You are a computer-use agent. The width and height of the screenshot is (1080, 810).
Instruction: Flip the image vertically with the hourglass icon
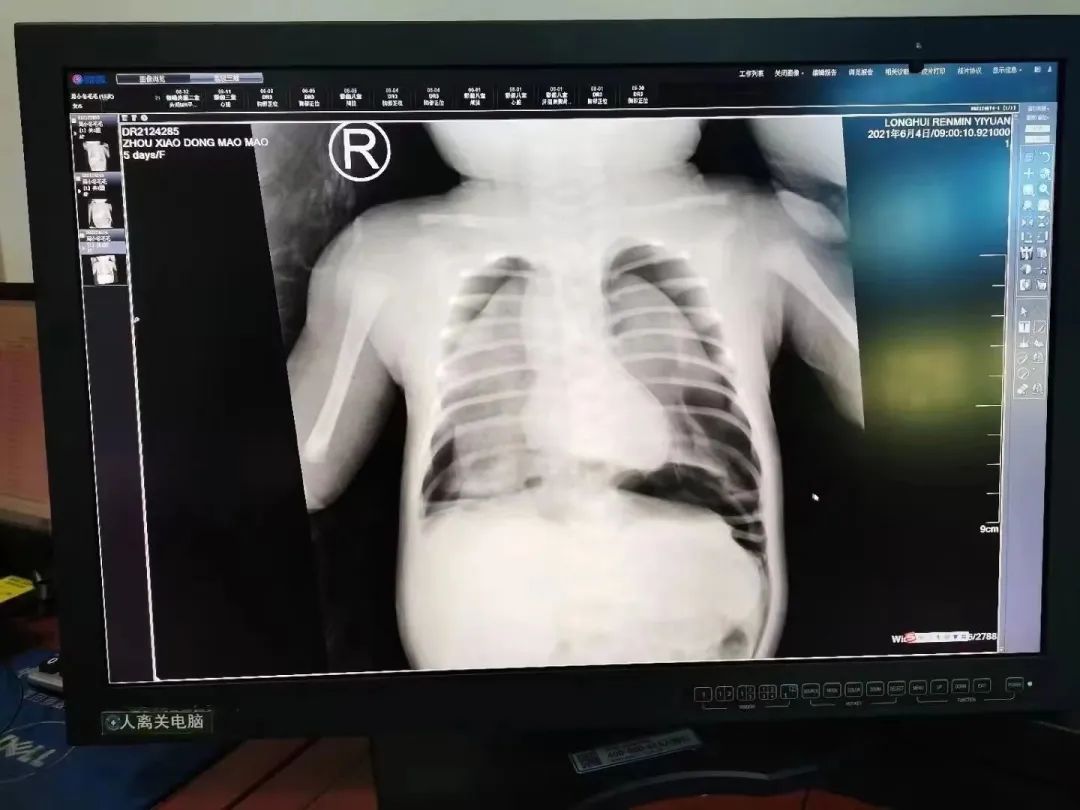(x=1044, y=222)
